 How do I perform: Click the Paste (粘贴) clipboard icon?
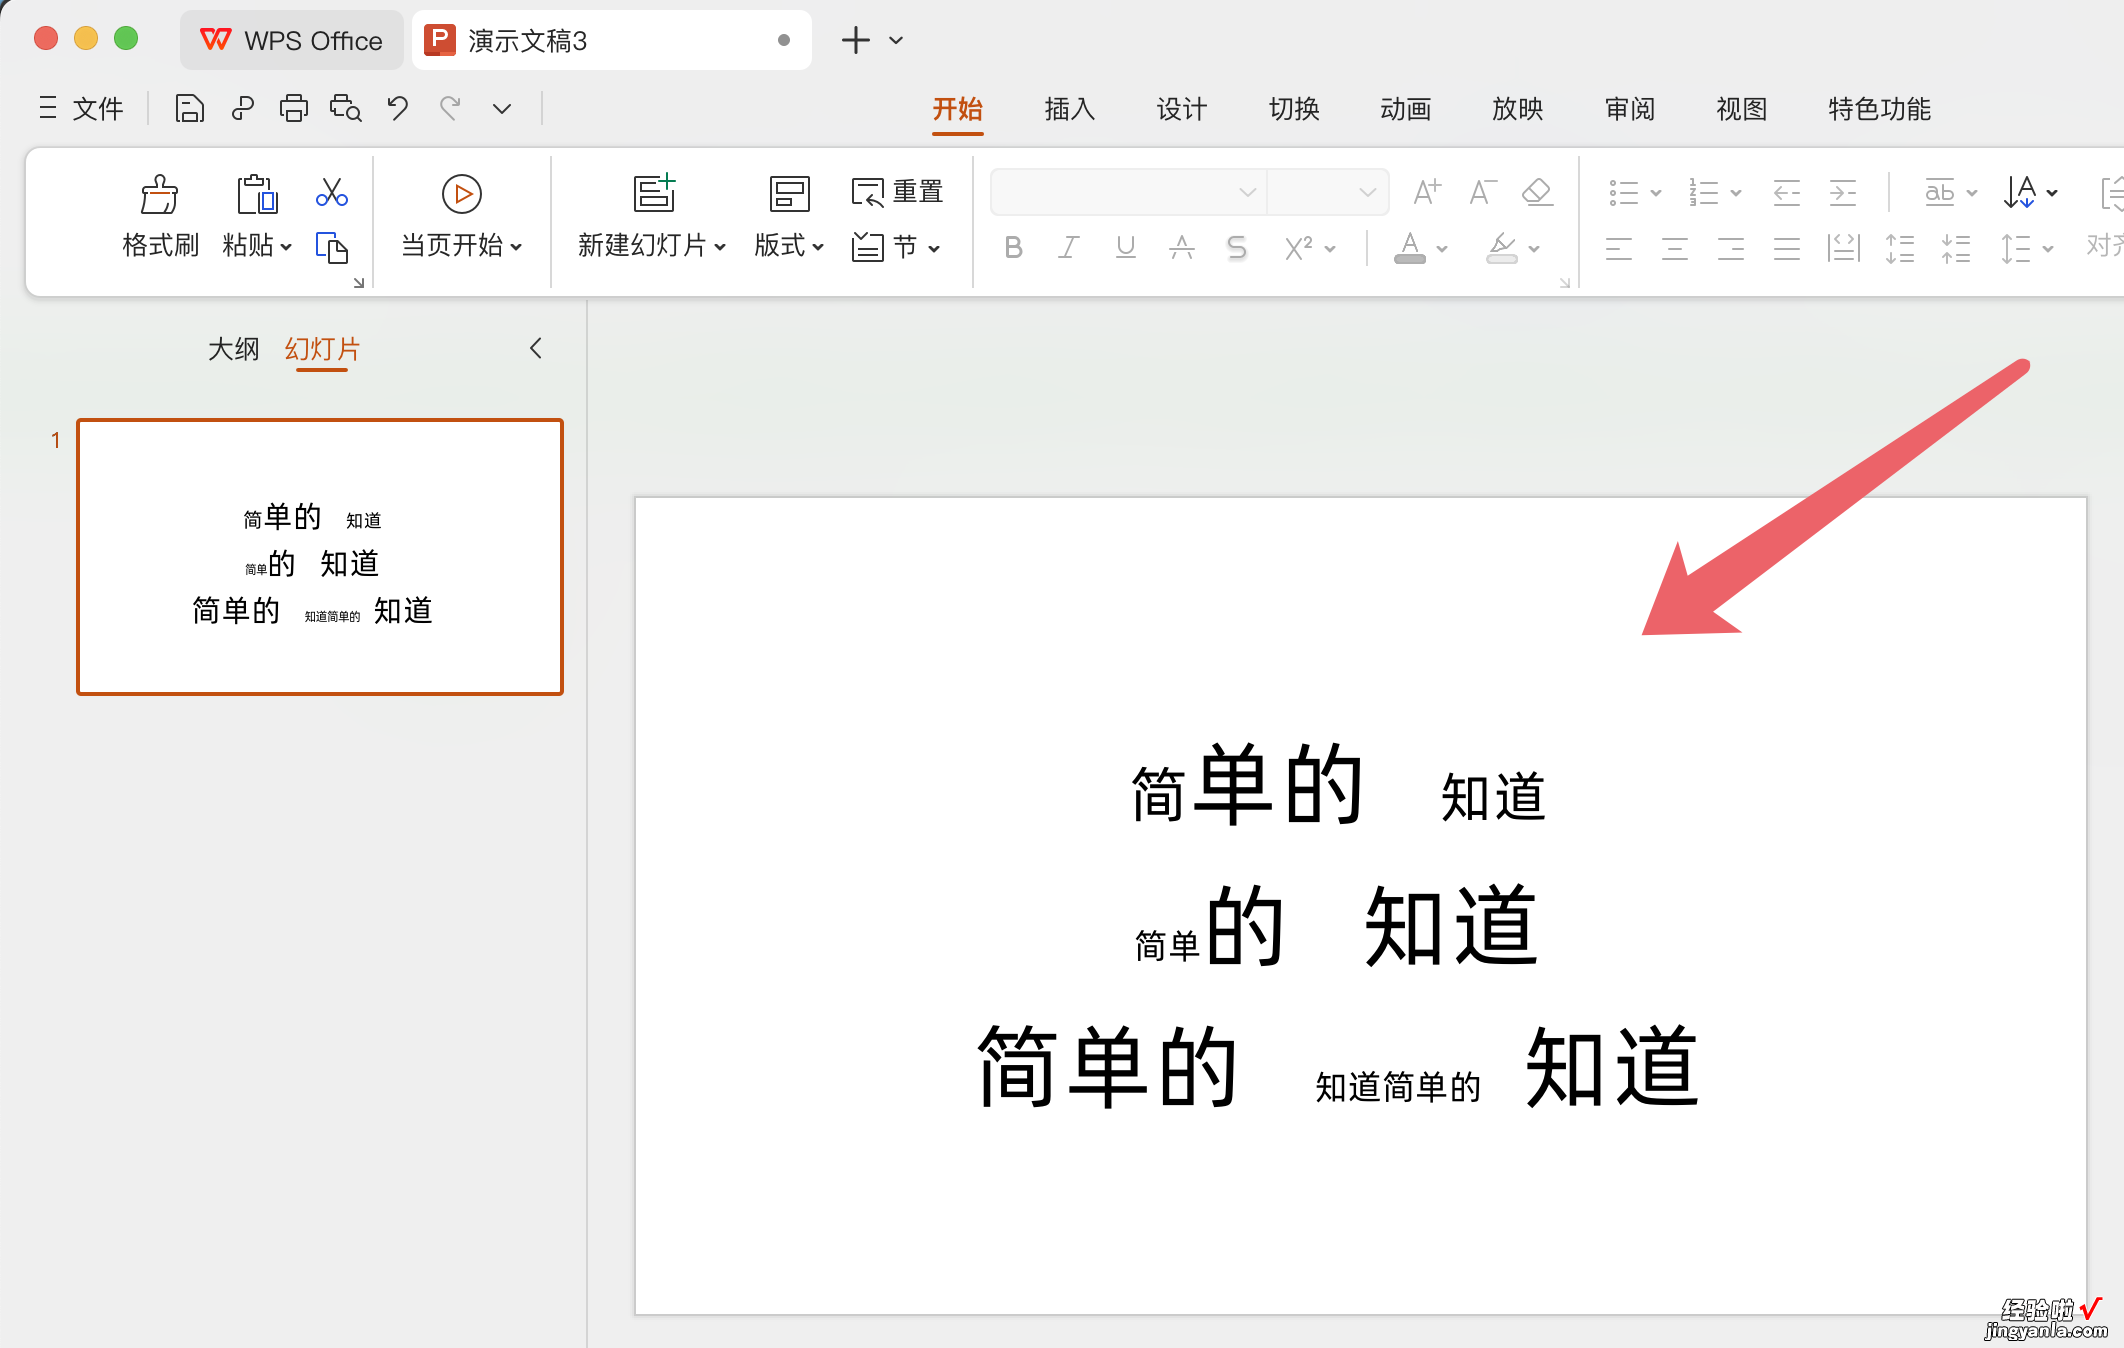256,195
